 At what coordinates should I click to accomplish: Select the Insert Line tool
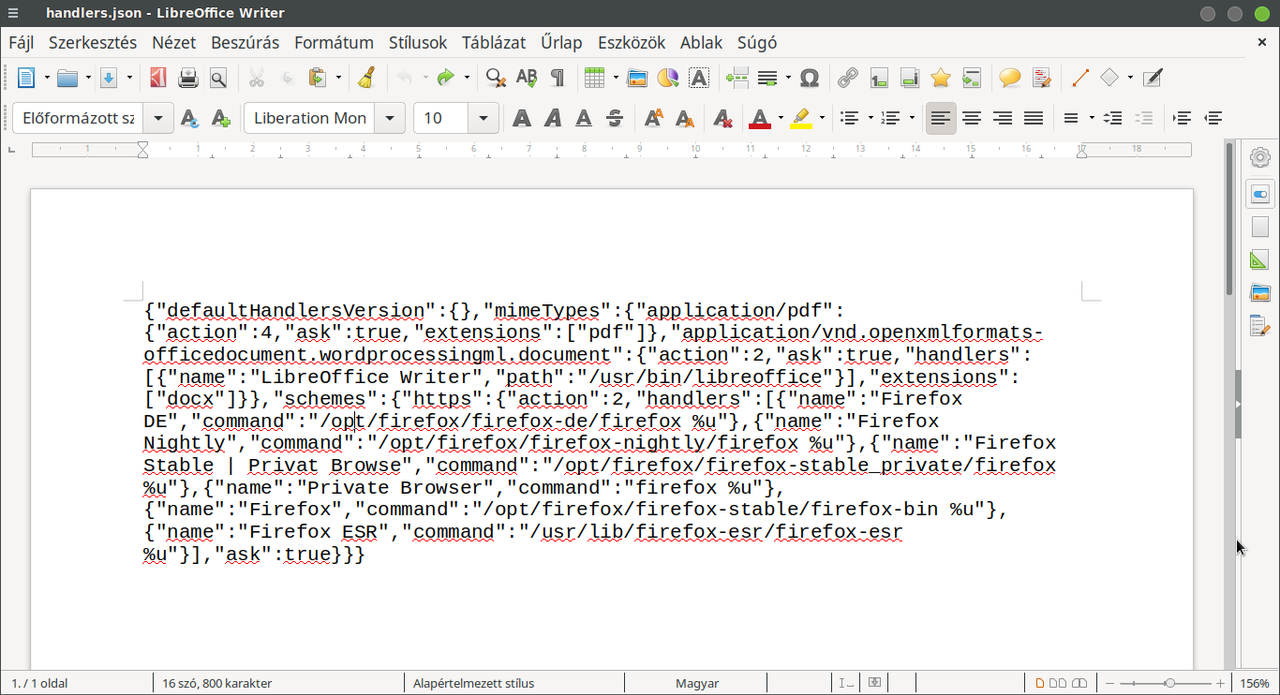click(x=1080, y=77)
